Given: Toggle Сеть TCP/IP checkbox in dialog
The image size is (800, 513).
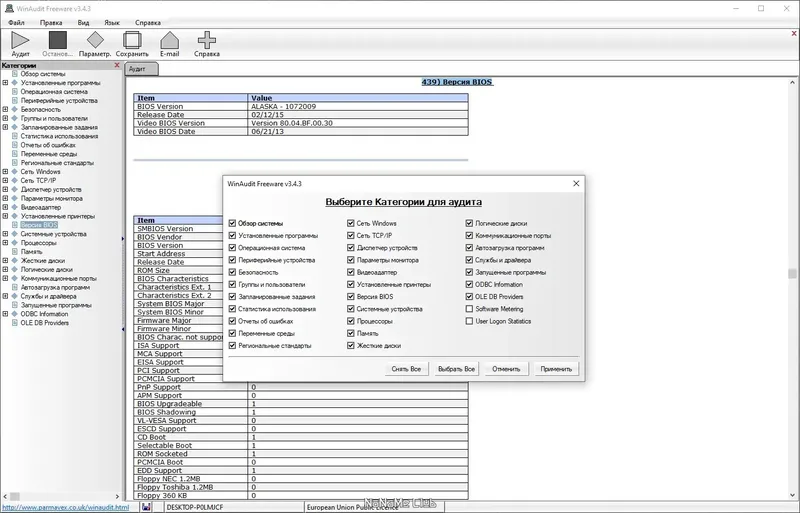Looking at the screenshot, I should click(351, 235).
